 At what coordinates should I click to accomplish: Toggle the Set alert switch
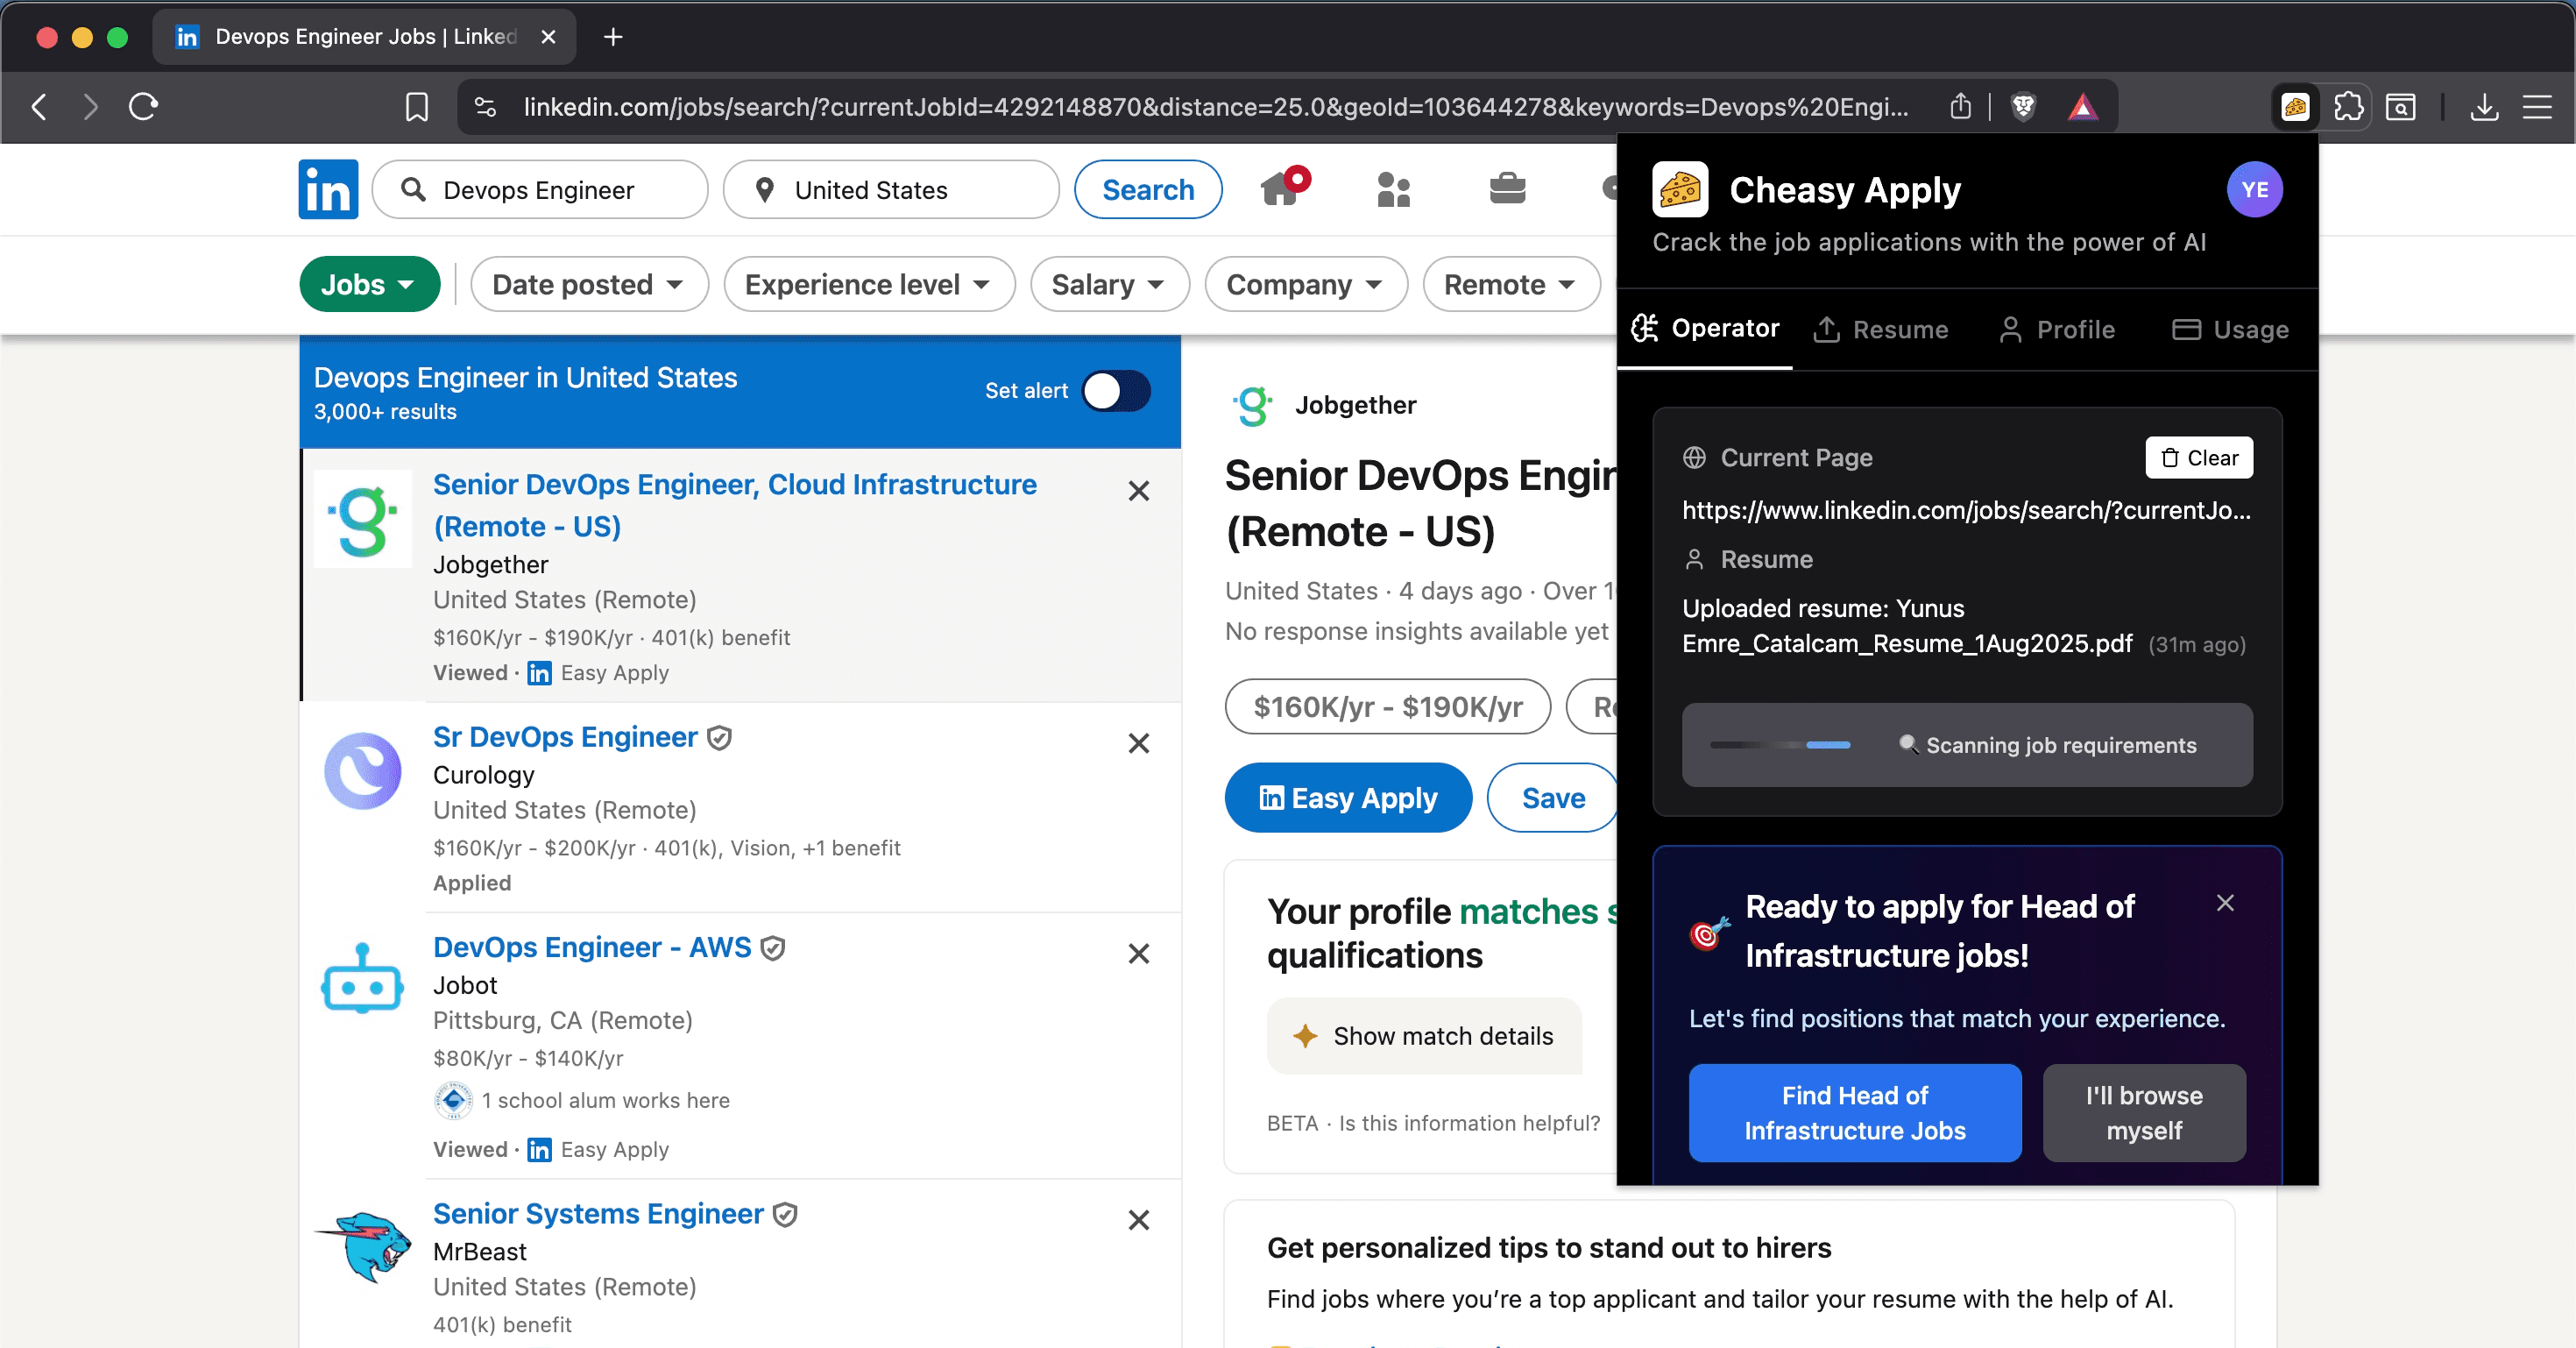pyautogui.click(x=1116, y=391)
